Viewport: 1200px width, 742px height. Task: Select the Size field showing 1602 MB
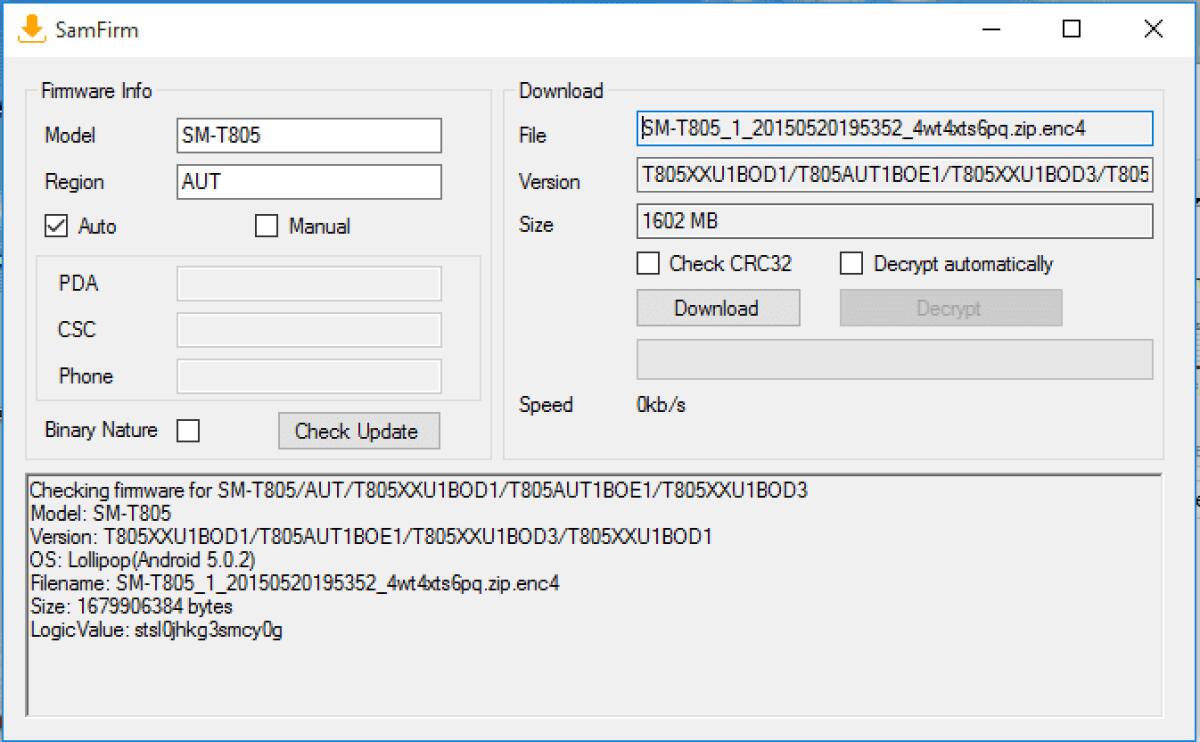[x=893, y=220]
